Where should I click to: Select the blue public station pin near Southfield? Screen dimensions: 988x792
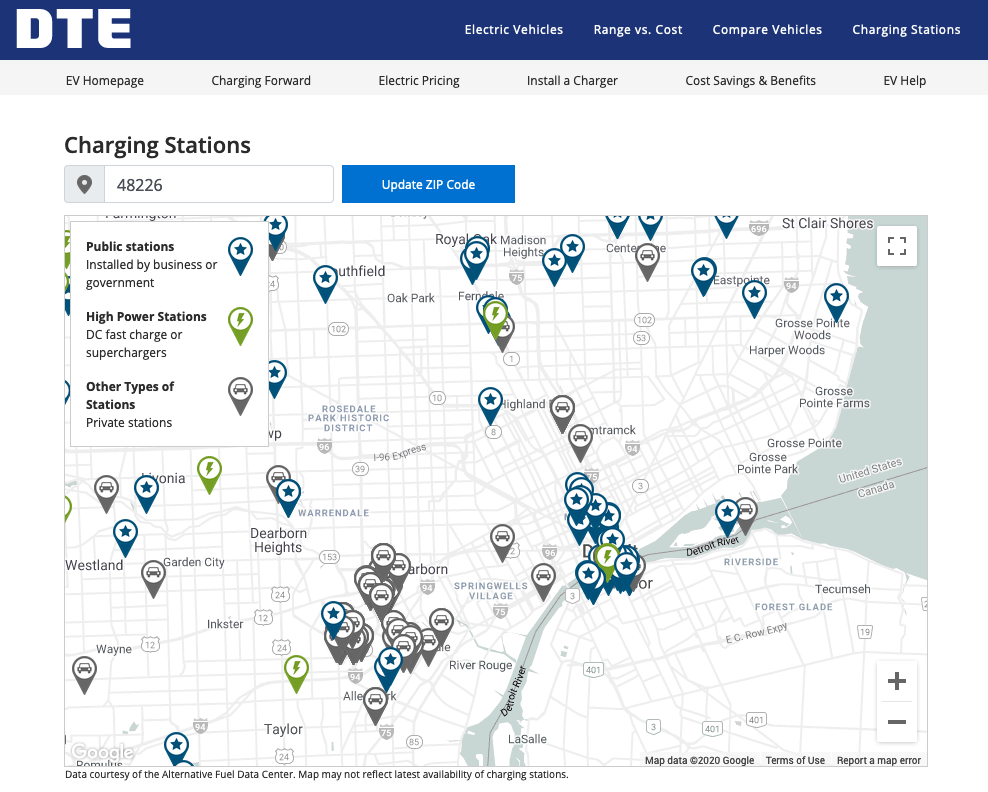(325, 281)
